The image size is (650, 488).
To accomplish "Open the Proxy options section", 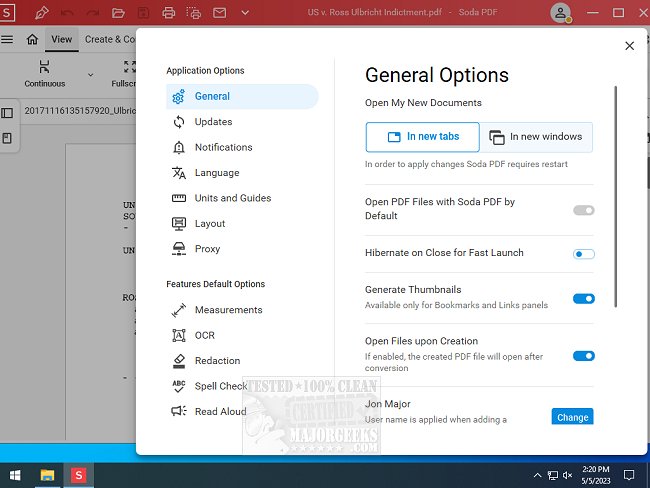I will [243, 249].
